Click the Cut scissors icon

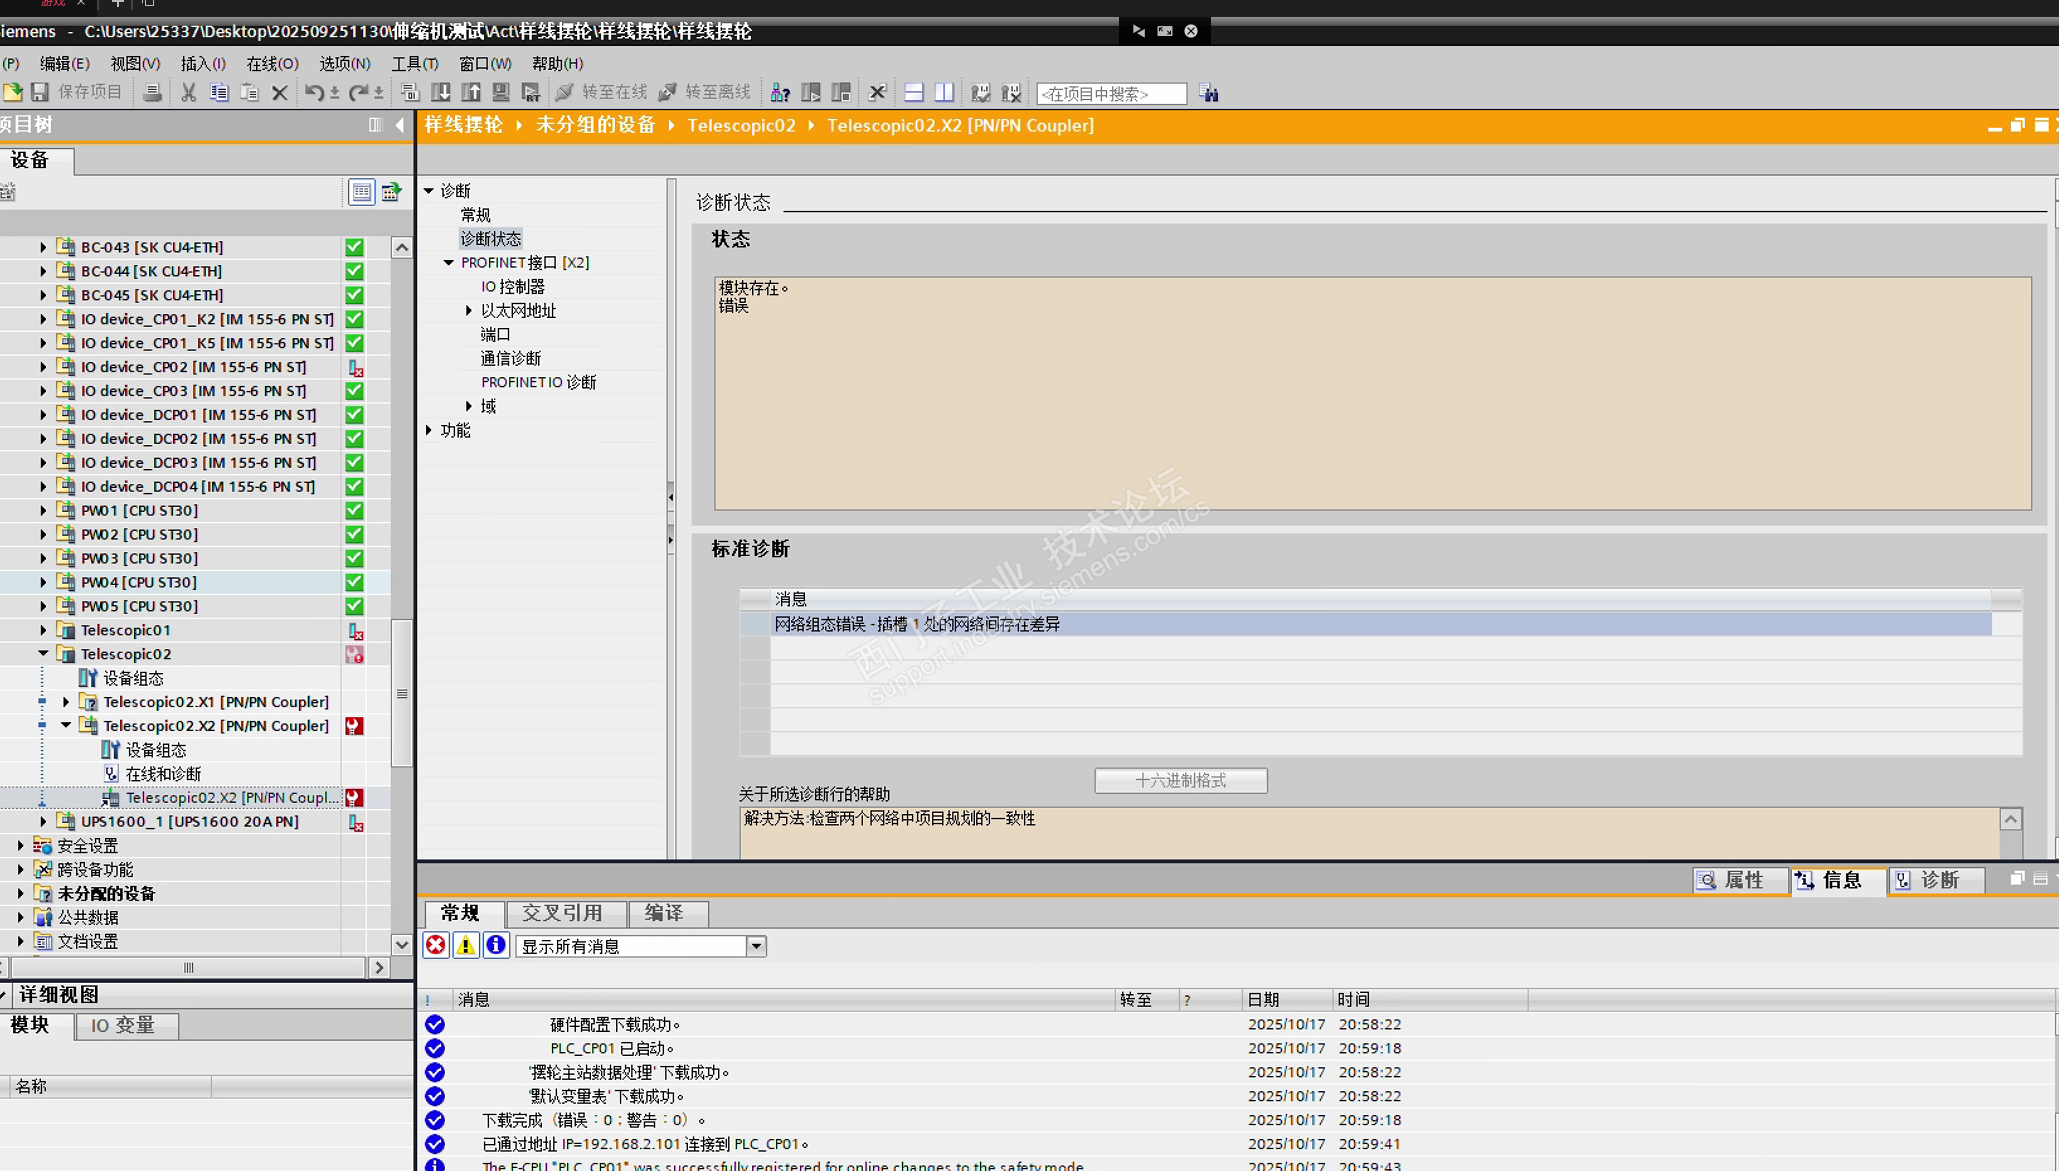point(188,93)
